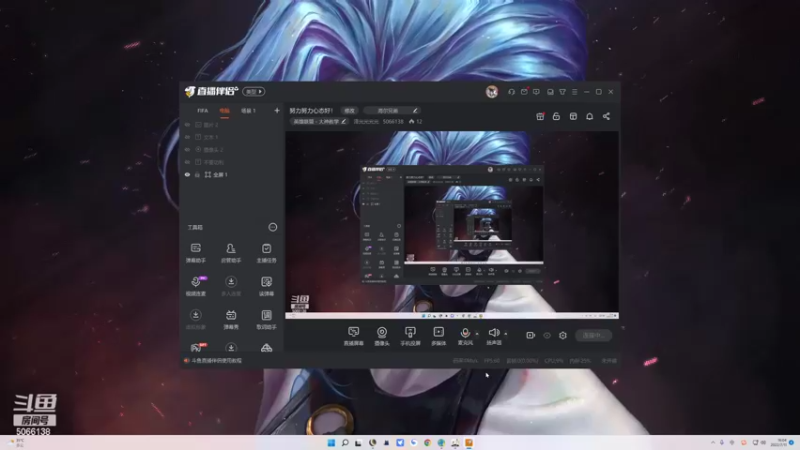Image resolution: width=800 pixels, height=450 pixels.
Task: Open the layout panel icon above preview
Action: point(573,116)
